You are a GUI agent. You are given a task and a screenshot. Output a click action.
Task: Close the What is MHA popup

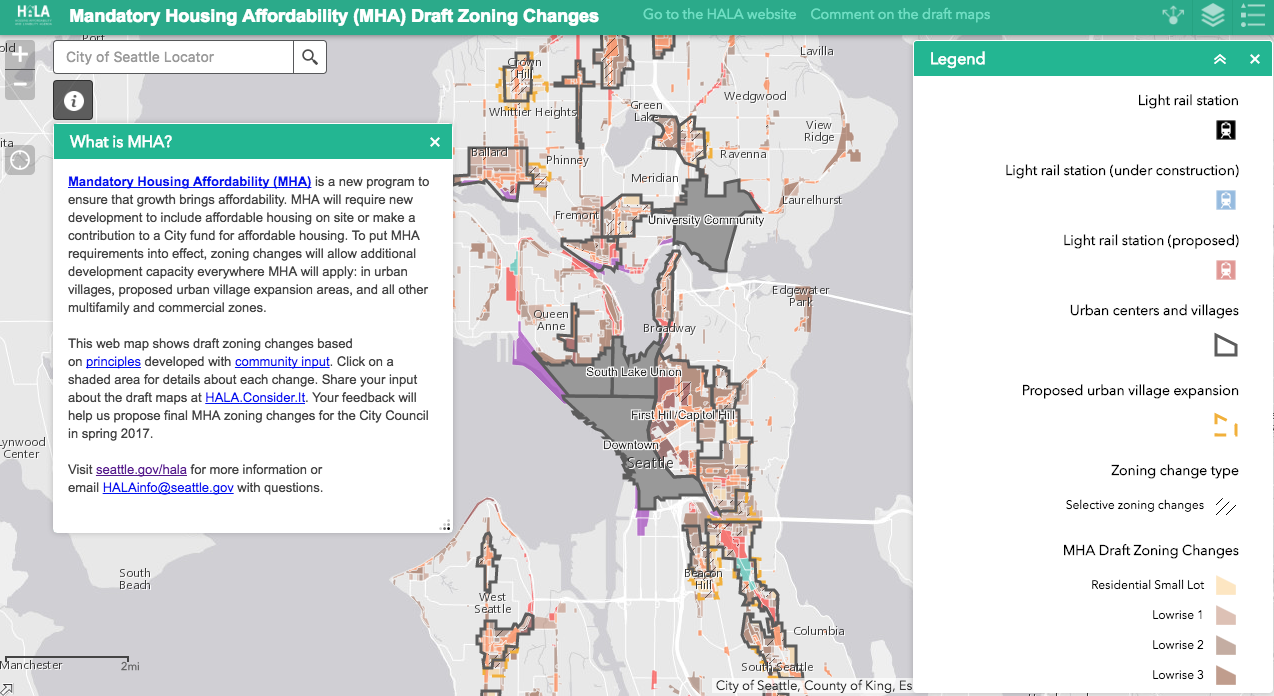tap(434, 141)
